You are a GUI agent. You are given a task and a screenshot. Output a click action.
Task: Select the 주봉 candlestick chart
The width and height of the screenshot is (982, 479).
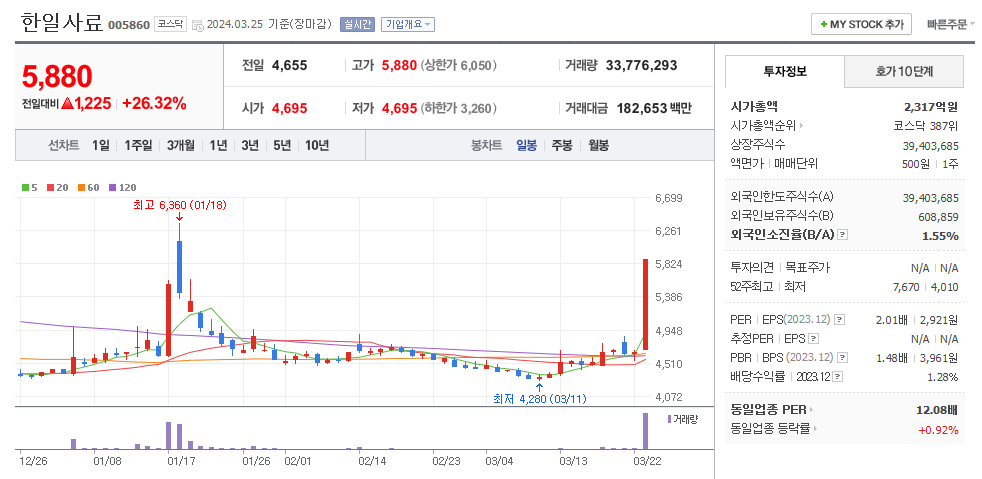pyautogui.click(x=562, y=146)
